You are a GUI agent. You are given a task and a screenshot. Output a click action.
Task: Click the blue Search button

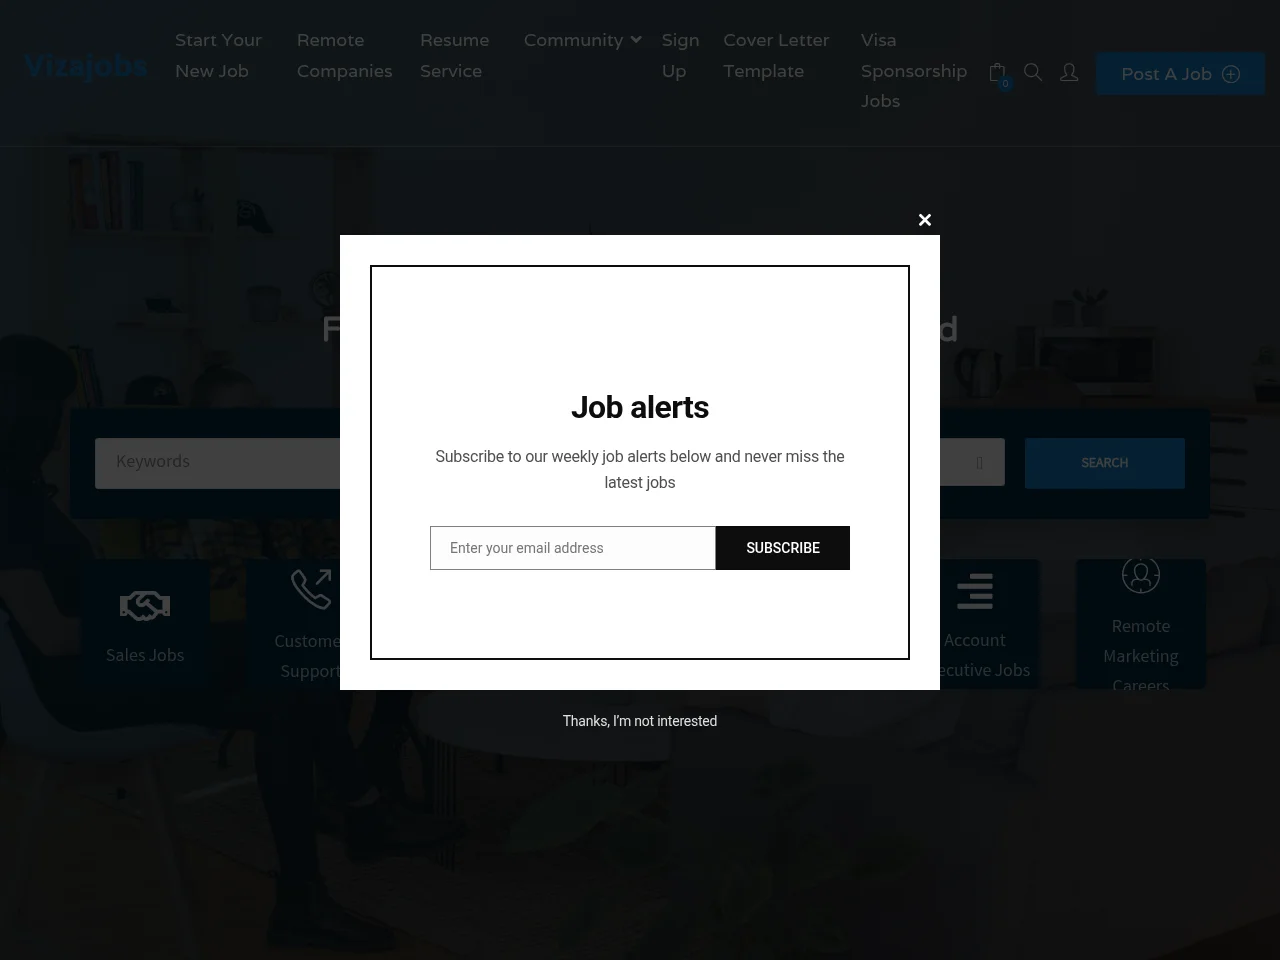[1105, 463]
